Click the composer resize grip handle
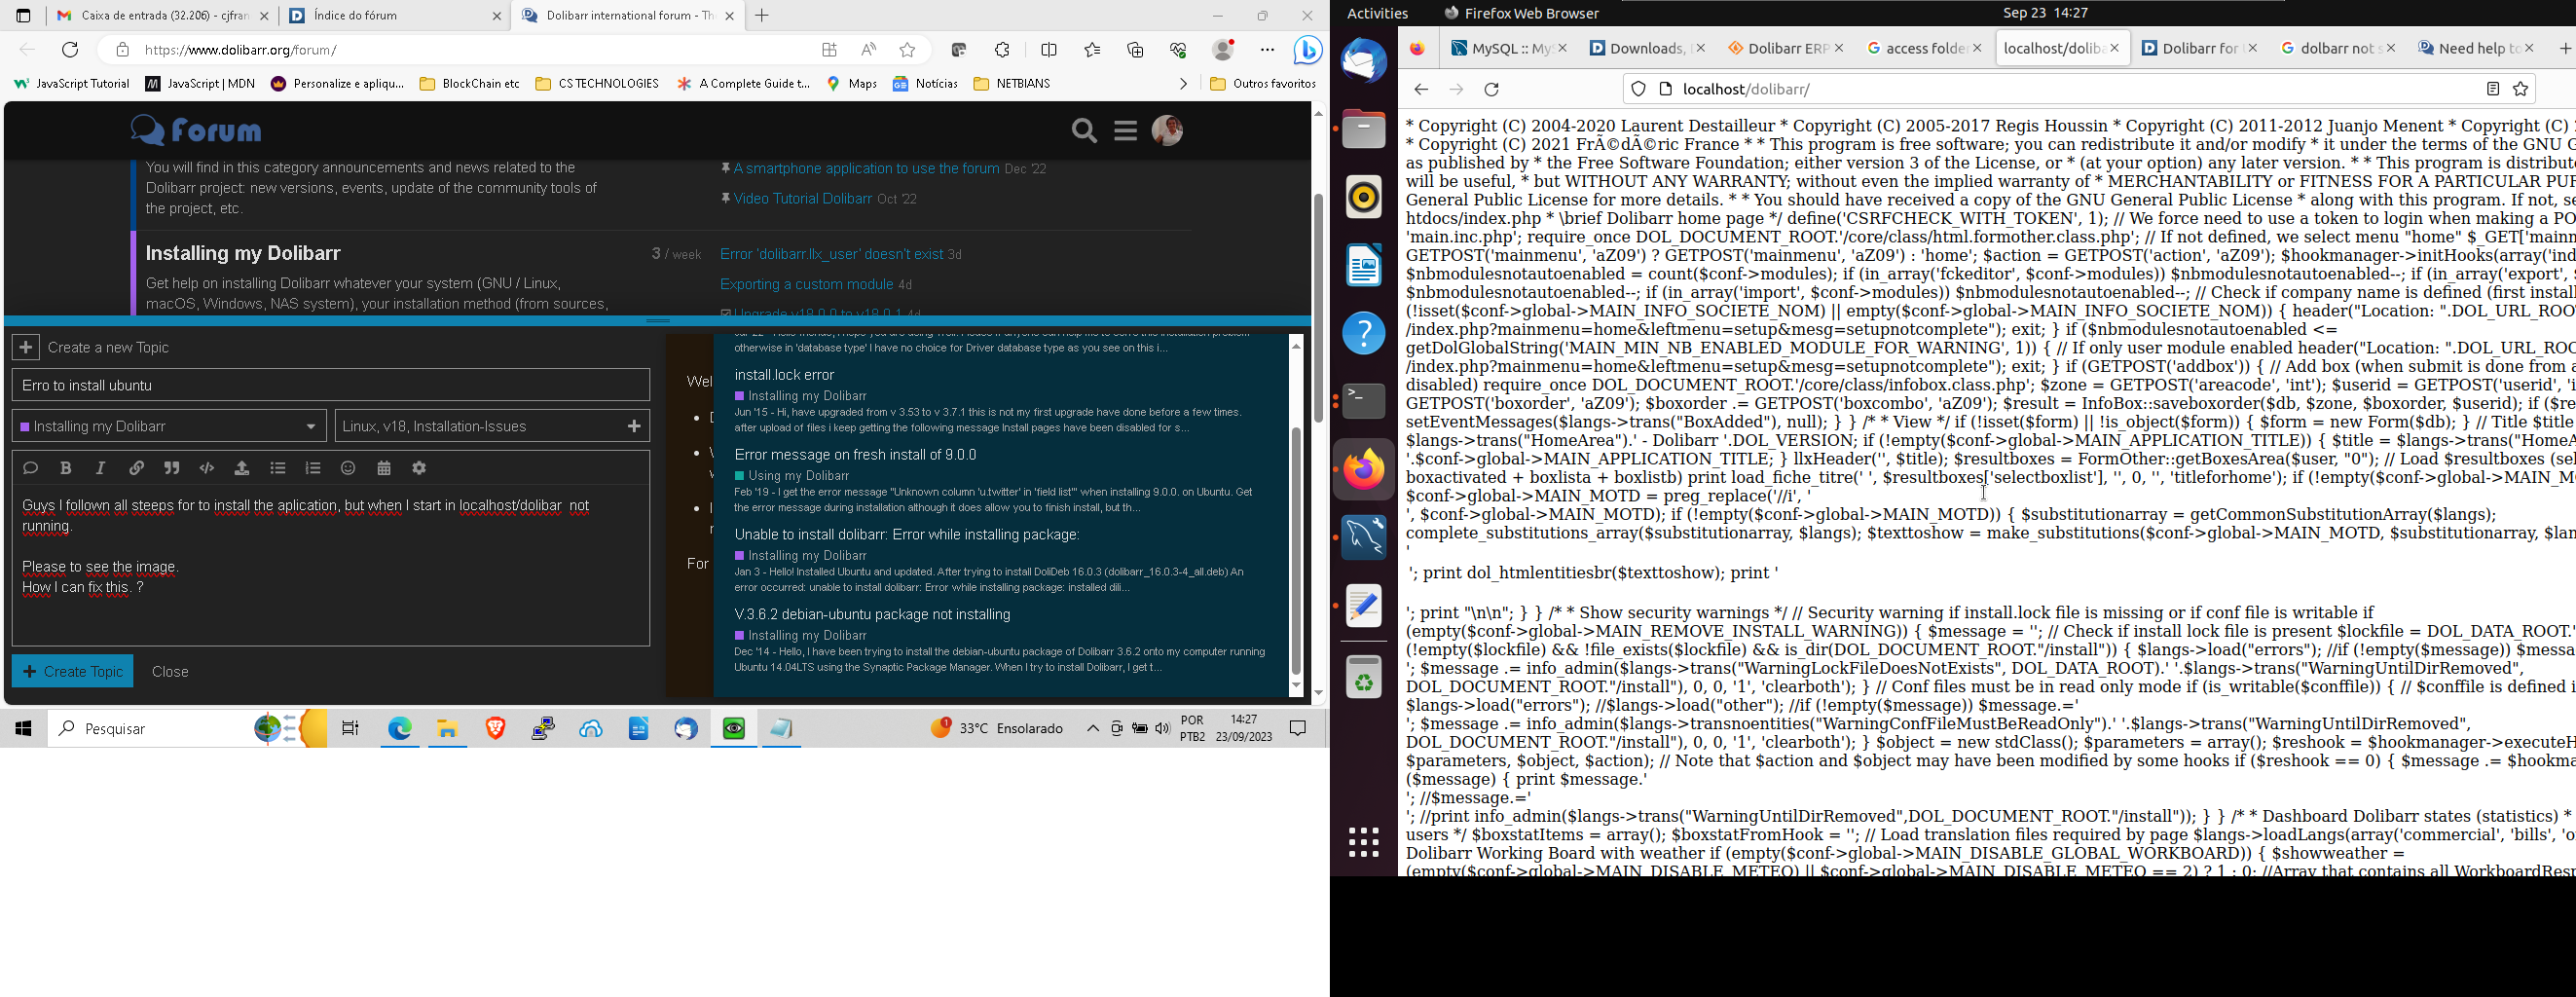Image resolution: width=2576 pixels, height=997 pixels. point(658,321)
